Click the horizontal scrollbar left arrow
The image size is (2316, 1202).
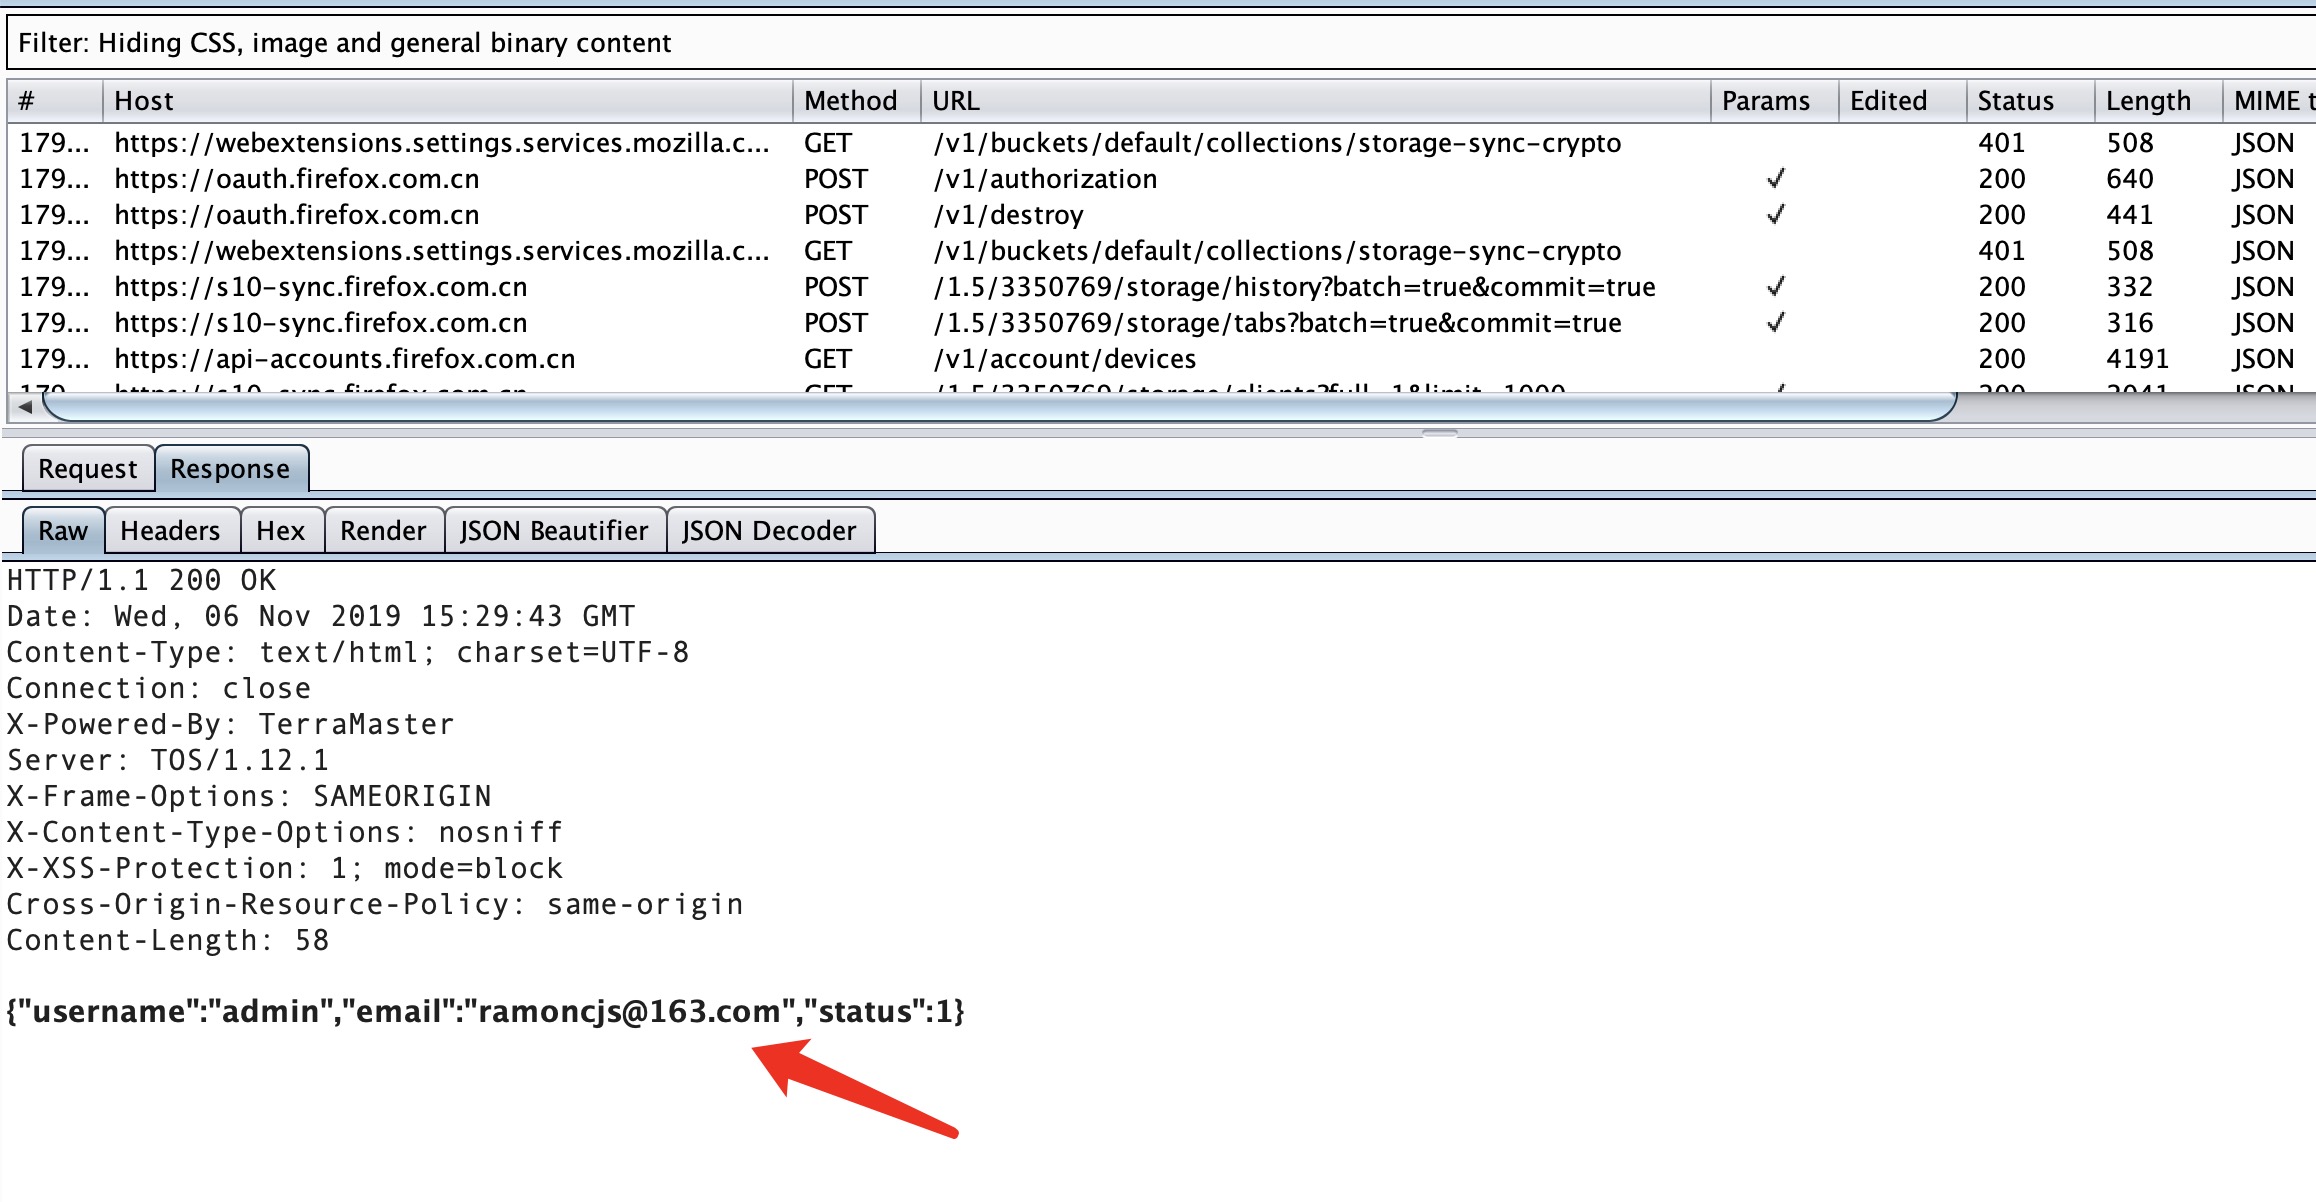tap(25, 407)
